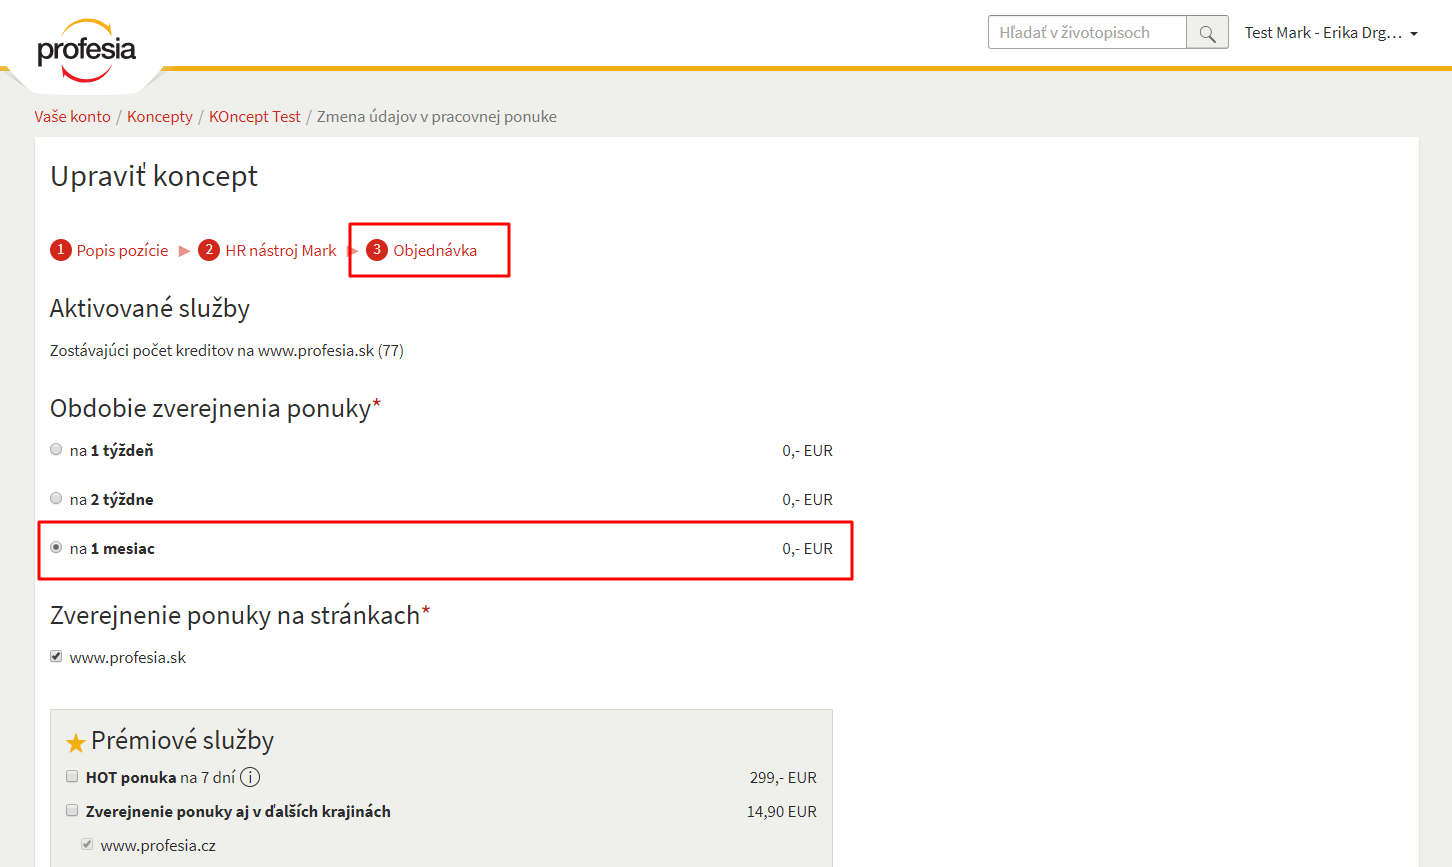
Task: Go to the 'Koncepty' breadcrumb link
Action: (160, 116)
